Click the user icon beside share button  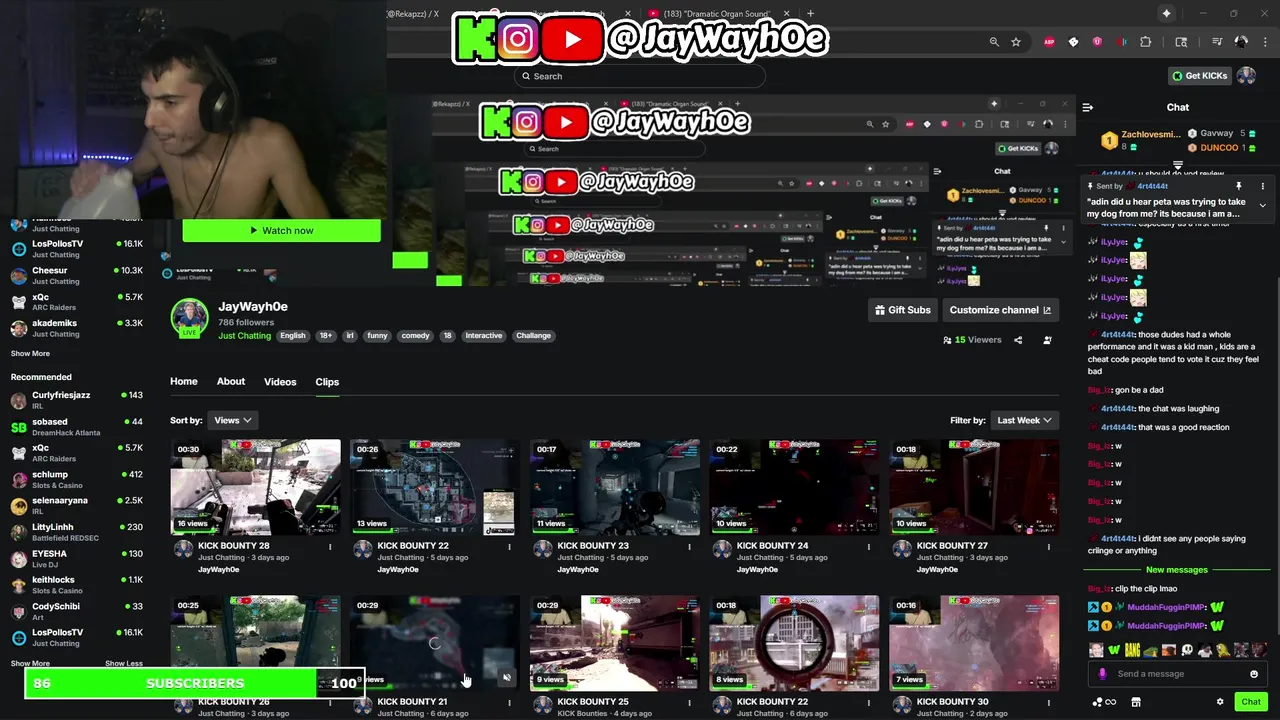[1047, 340]
